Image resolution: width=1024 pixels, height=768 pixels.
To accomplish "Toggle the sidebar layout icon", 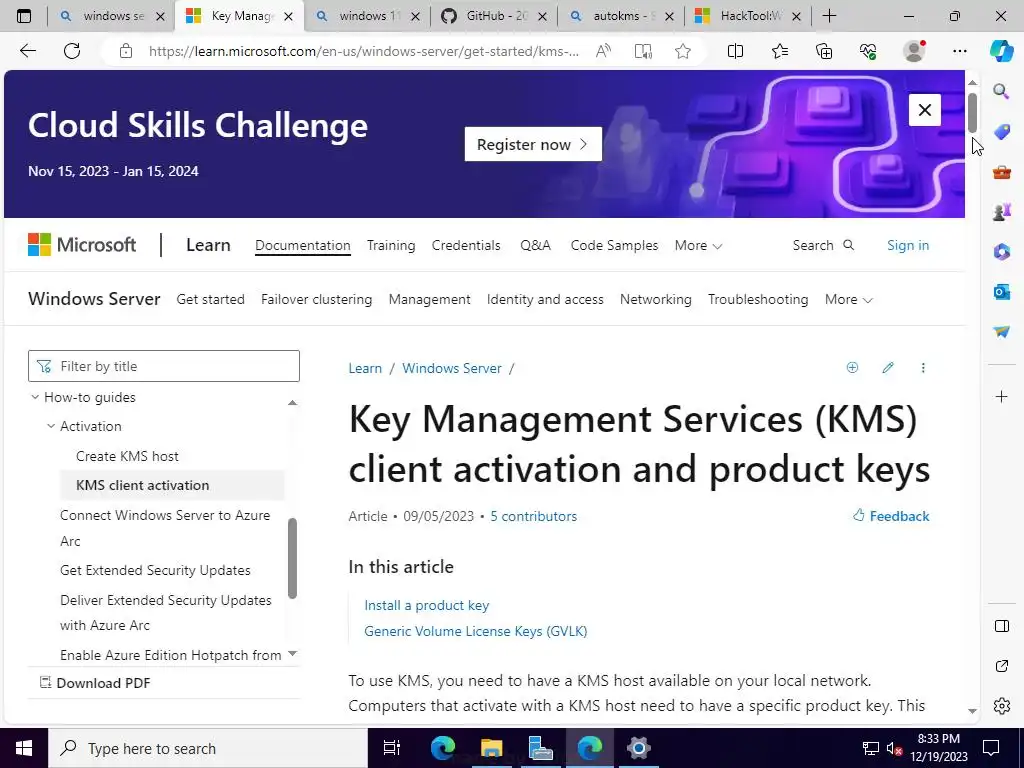I will (x=1001, y=626).
